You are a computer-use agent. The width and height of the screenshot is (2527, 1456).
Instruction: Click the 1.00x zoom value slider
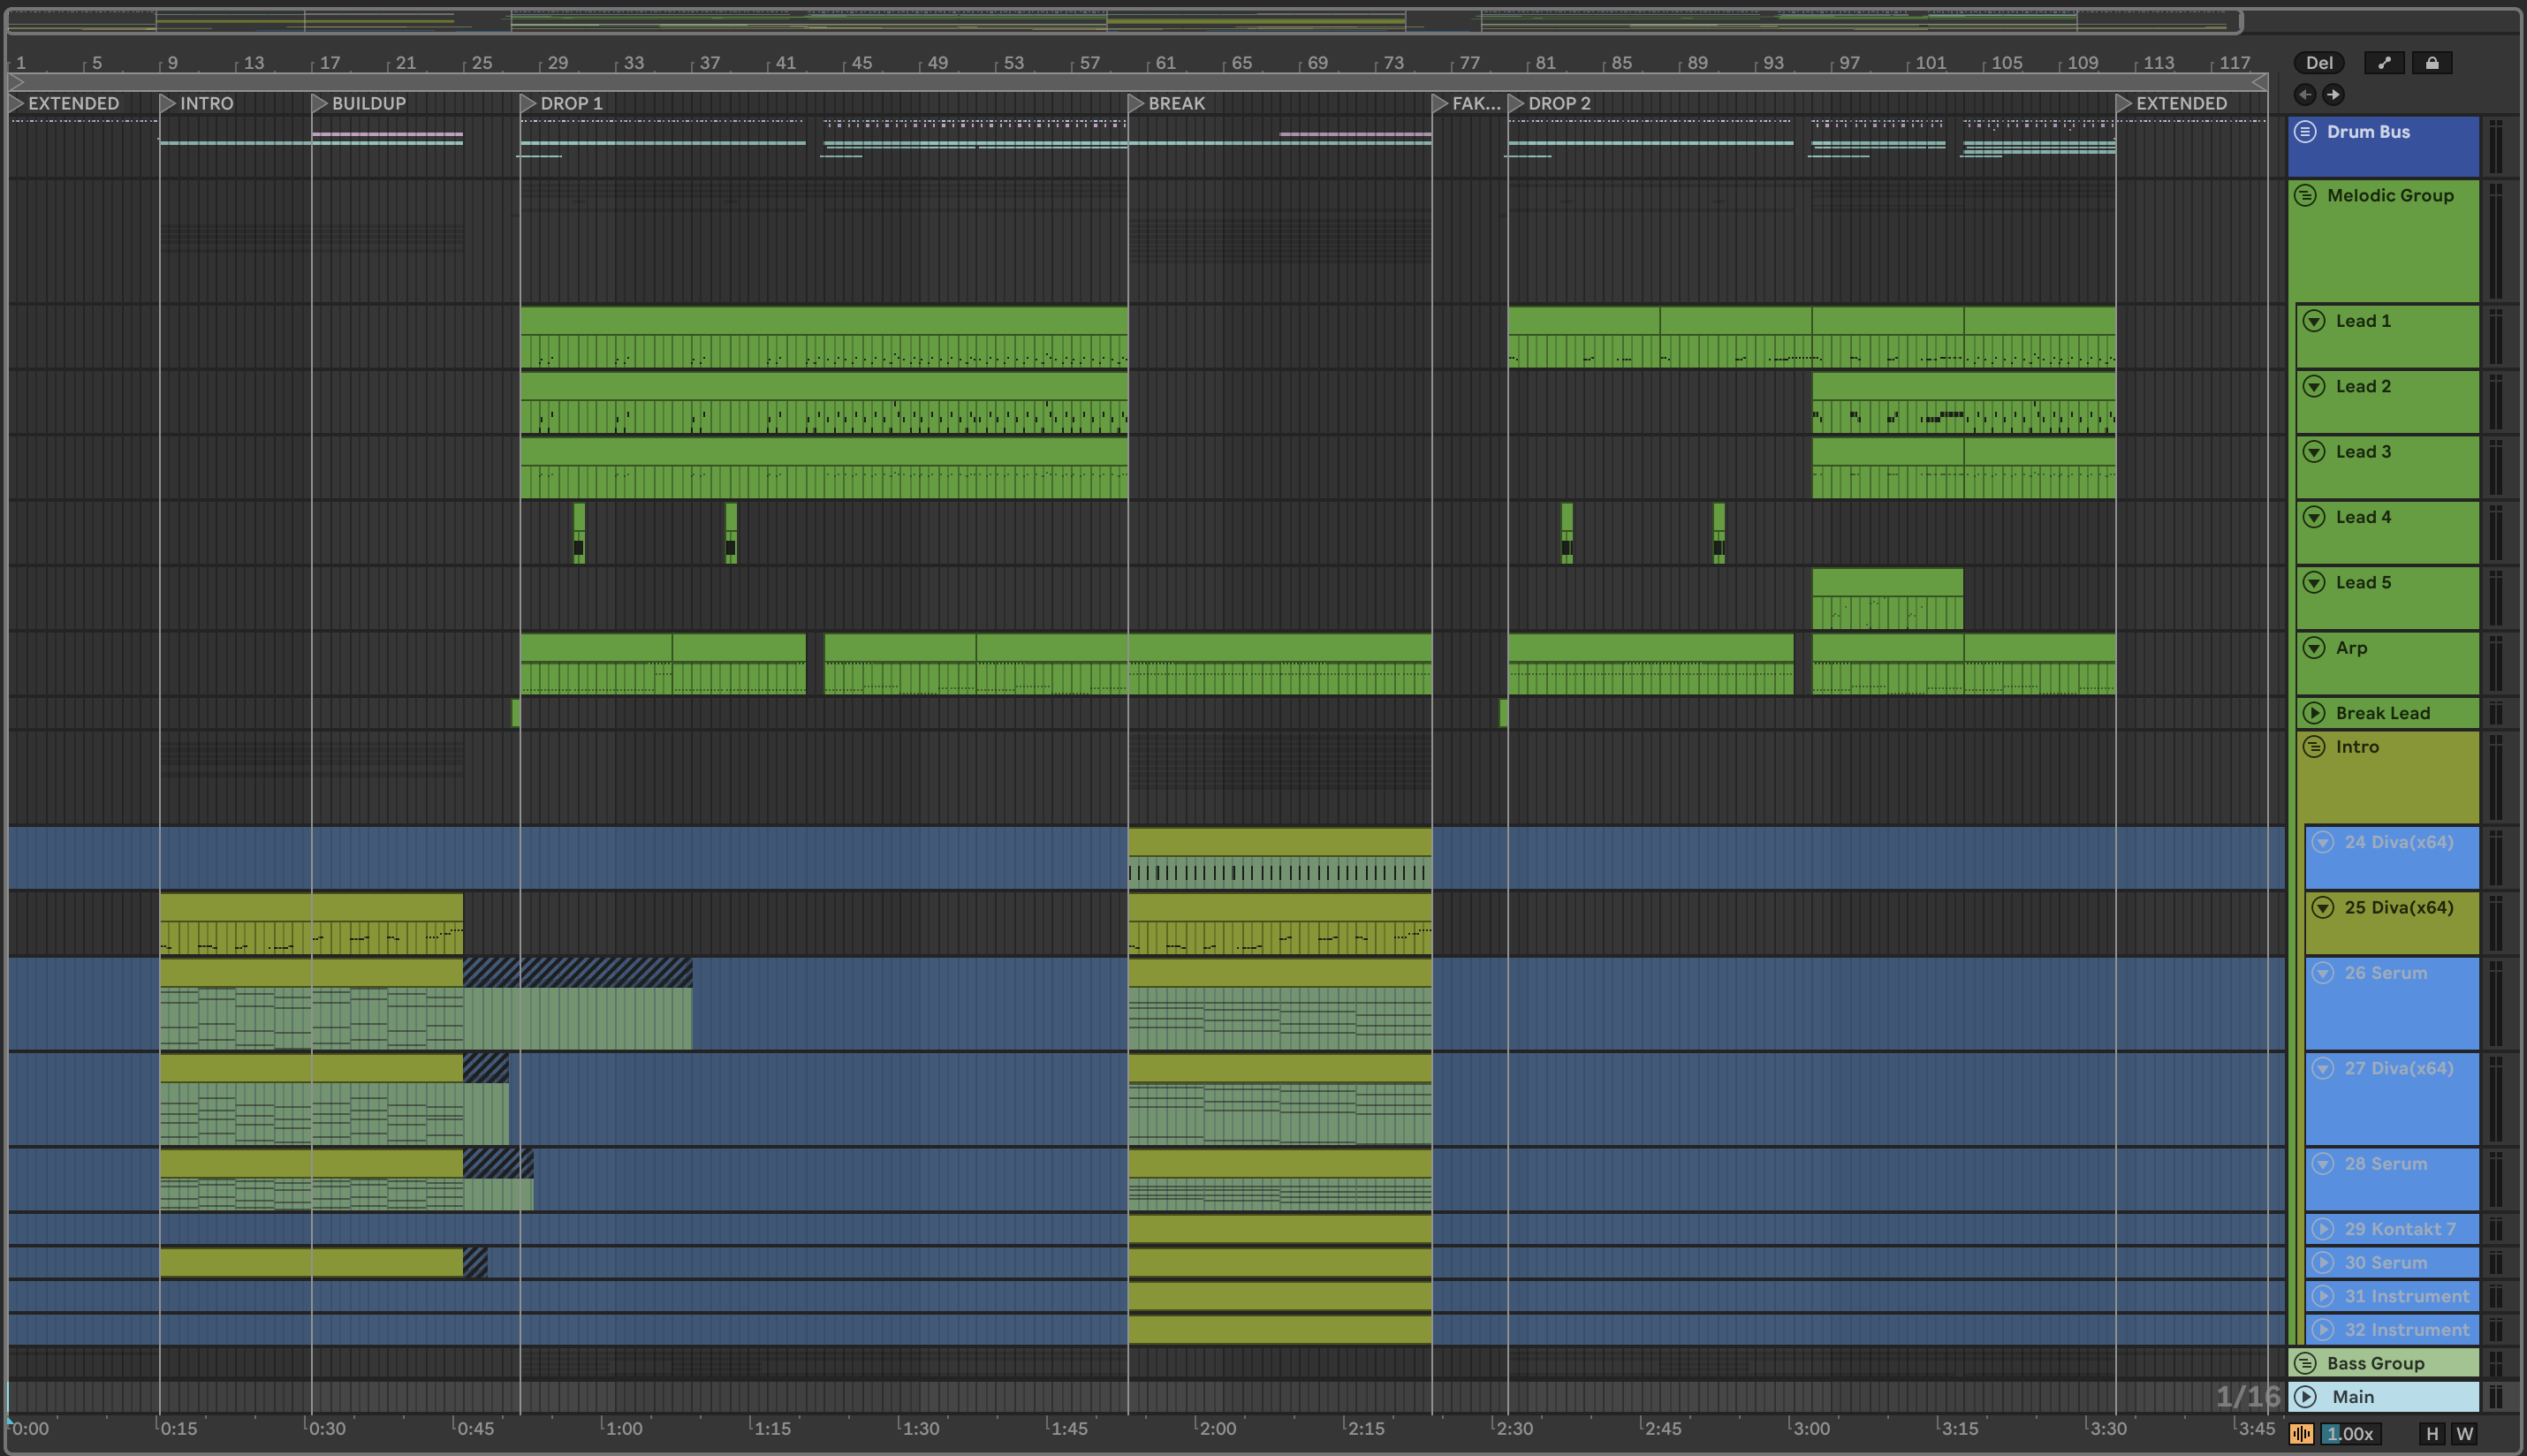point(2349,1434)
